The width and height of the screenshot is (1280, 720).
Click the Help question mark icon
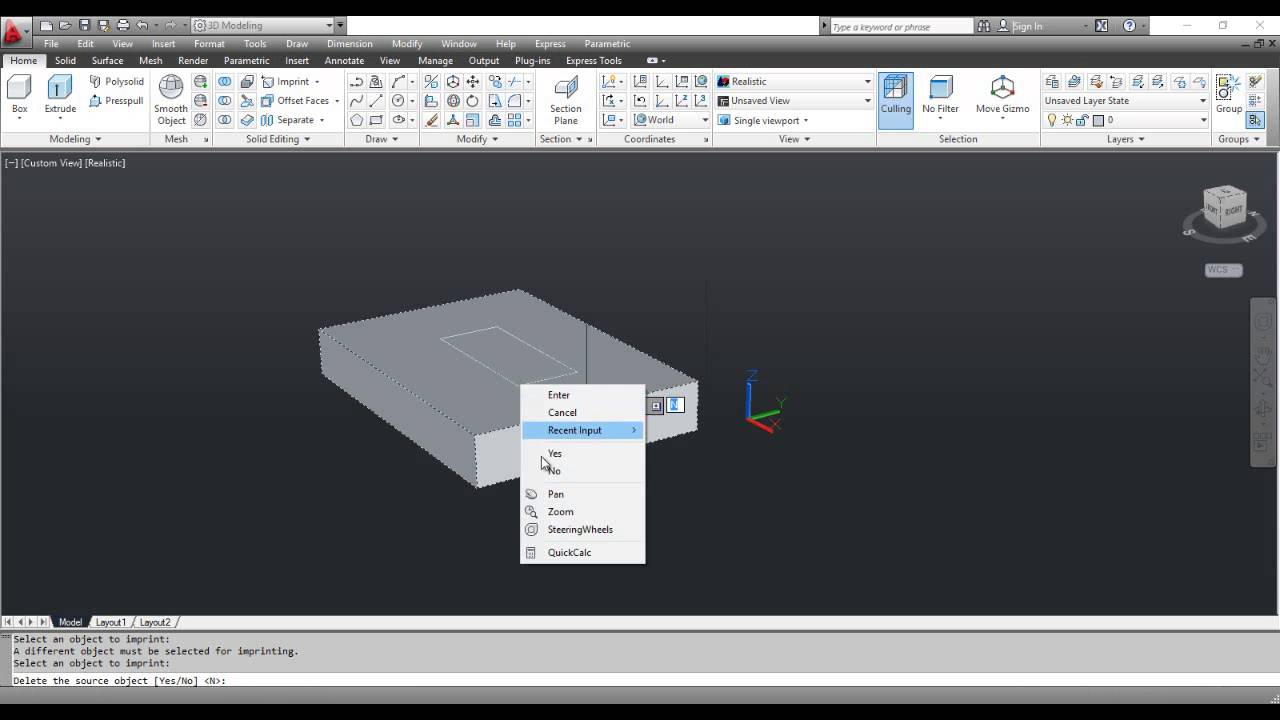pos(1129,26)
